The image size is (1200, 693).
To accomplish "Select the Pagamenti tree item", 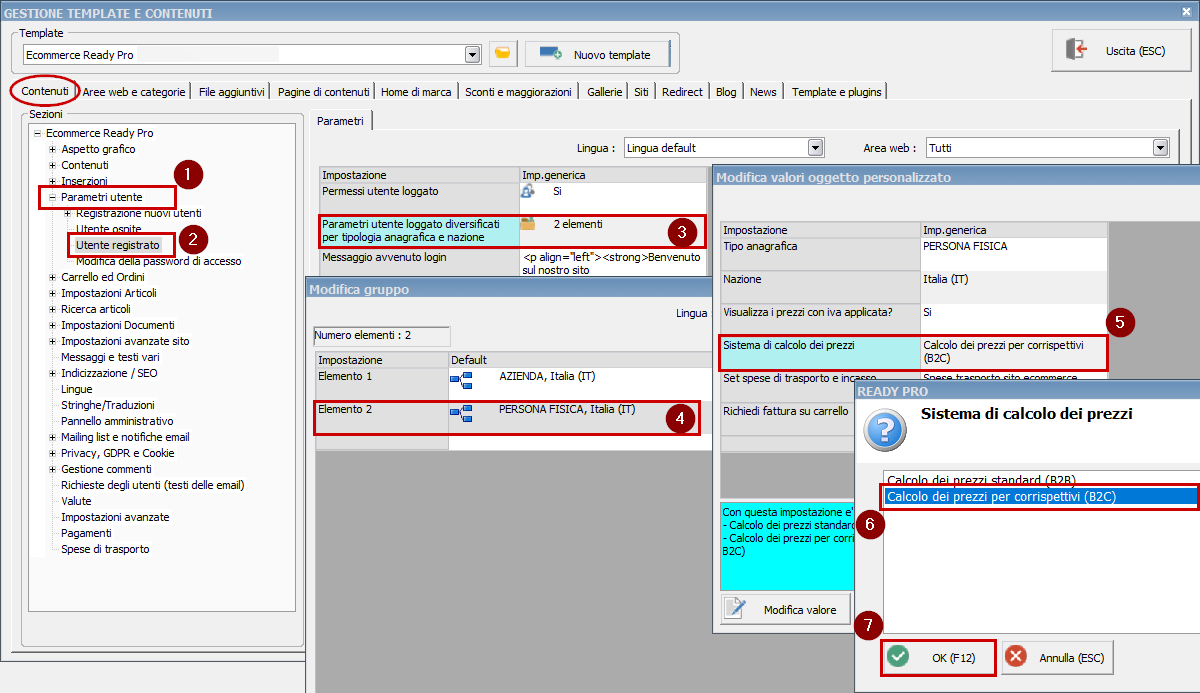I will (x=86, y=533).
